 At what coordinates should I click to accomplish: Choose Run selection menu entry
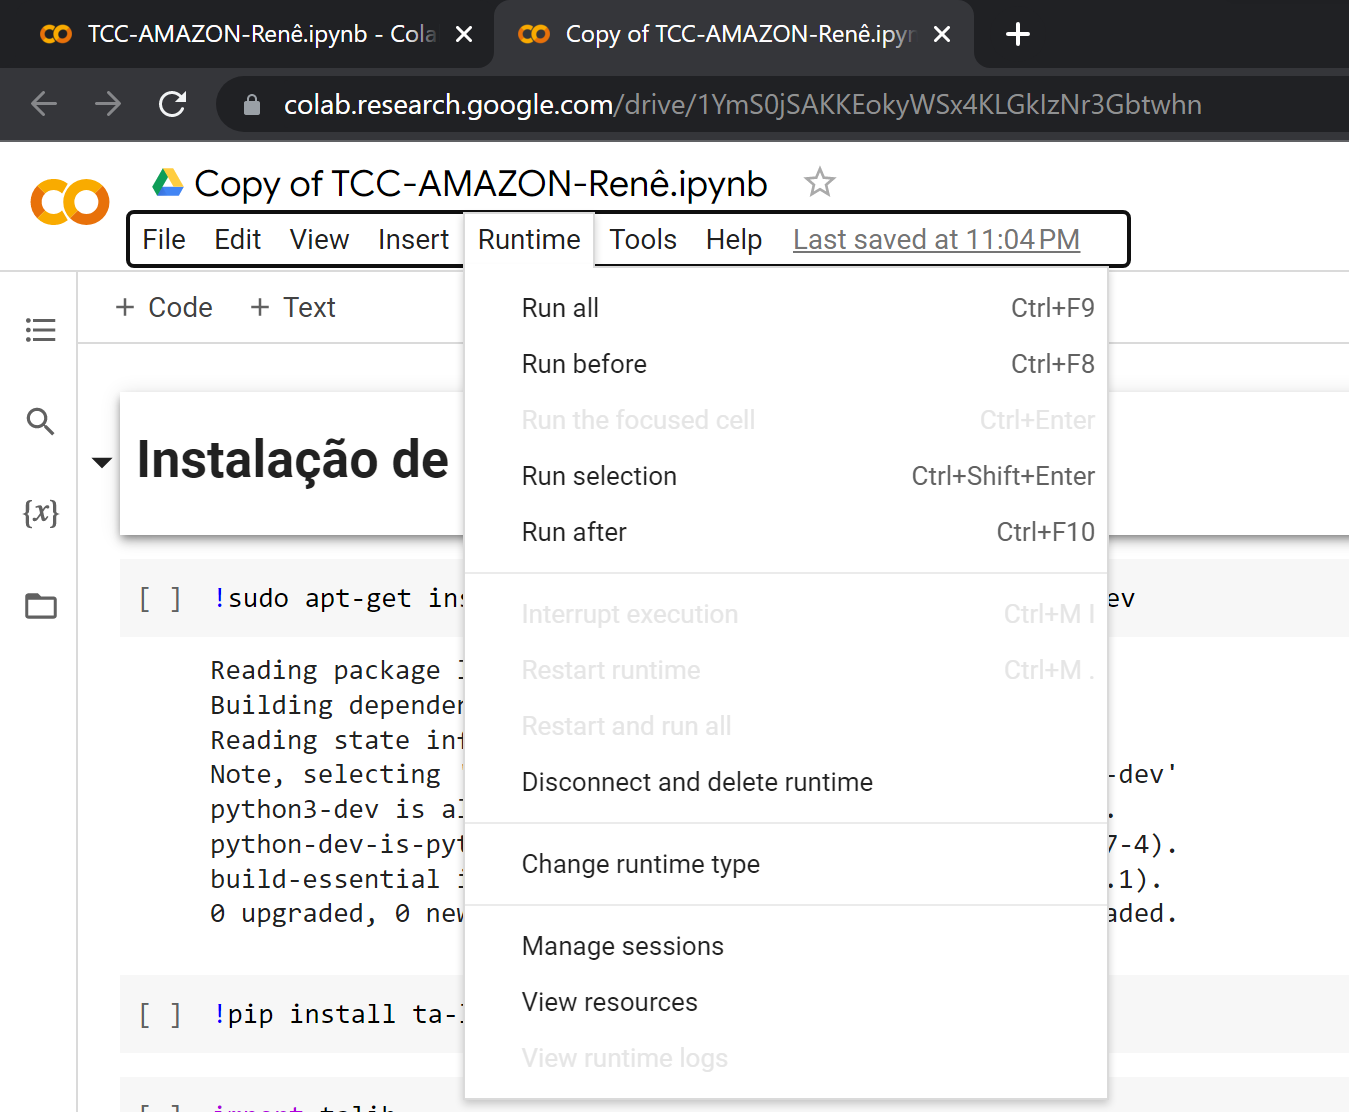click(x=786, y=476)
